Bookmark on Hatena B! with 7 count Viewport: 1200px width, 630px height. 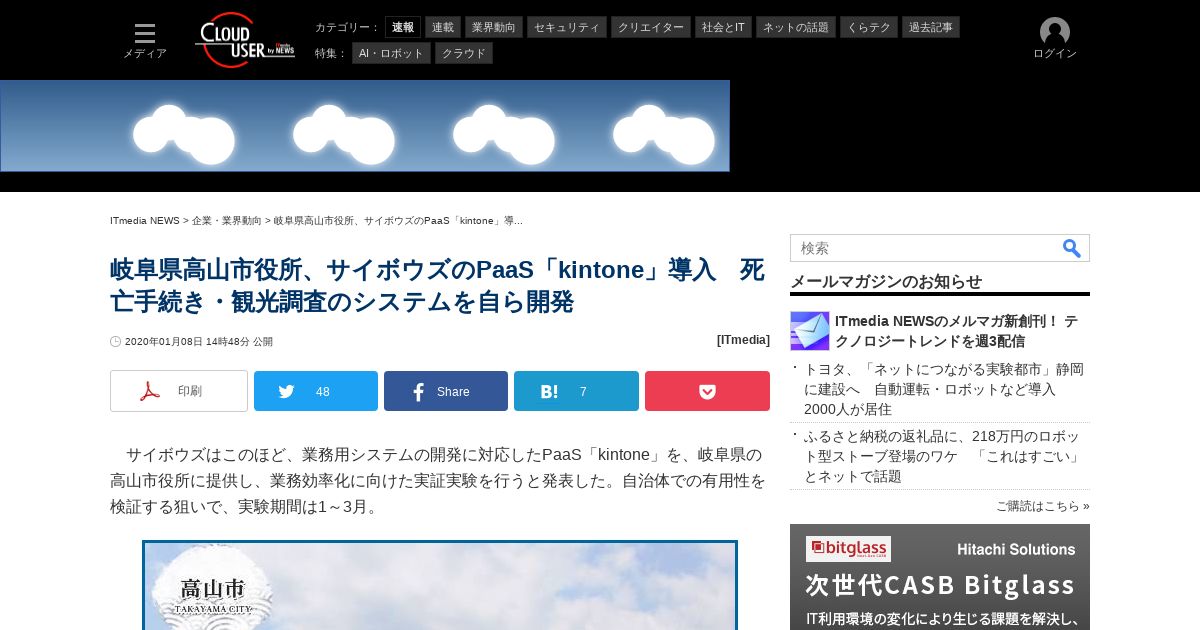click(576, 391)
